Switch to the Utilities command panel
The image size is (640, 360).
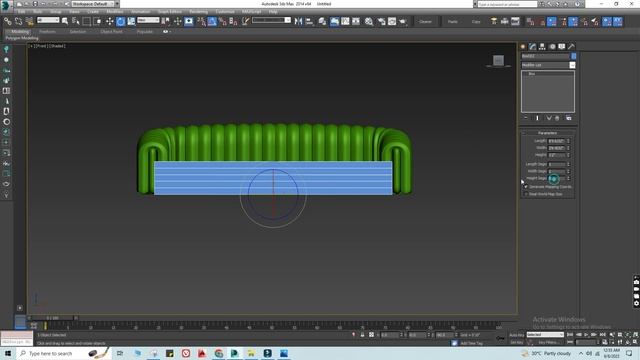click(571, 47)
